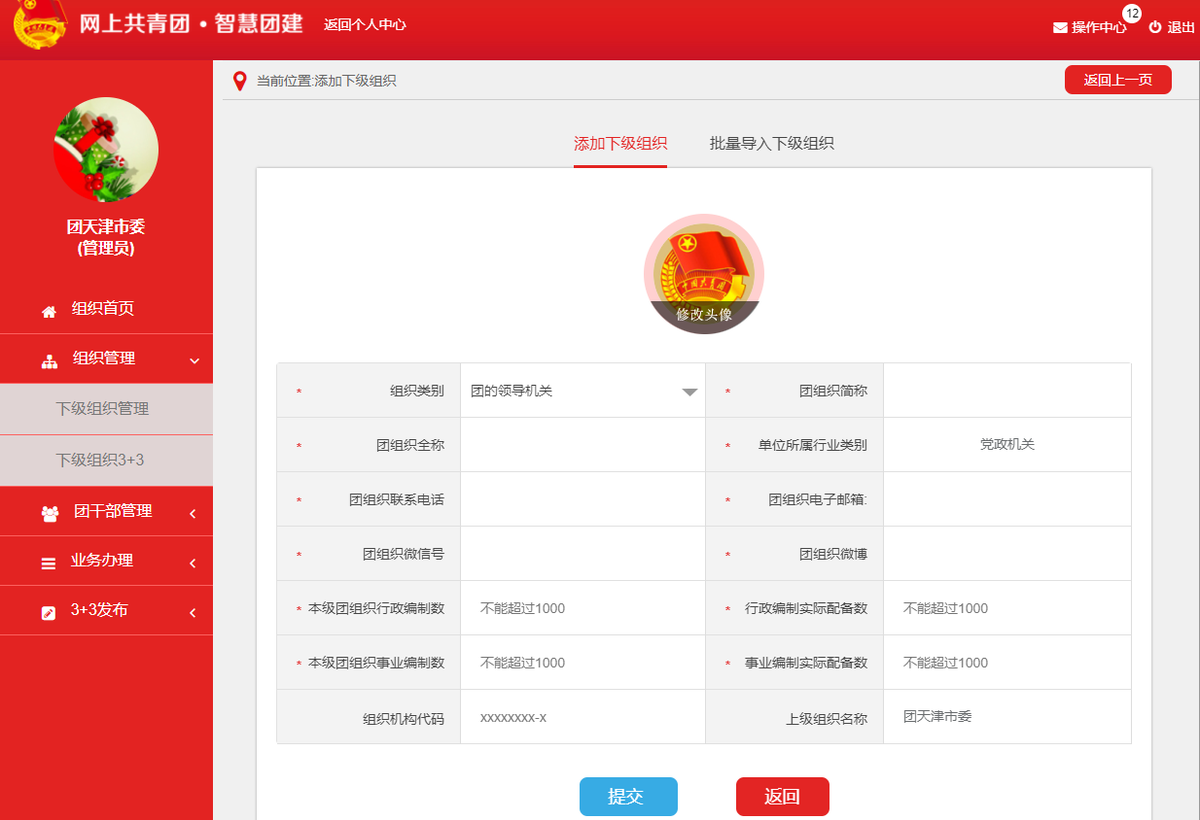Click the people icon beside 团干部管理
Viewport: 1200px width, 820px height.
click(x=50, y=513)
